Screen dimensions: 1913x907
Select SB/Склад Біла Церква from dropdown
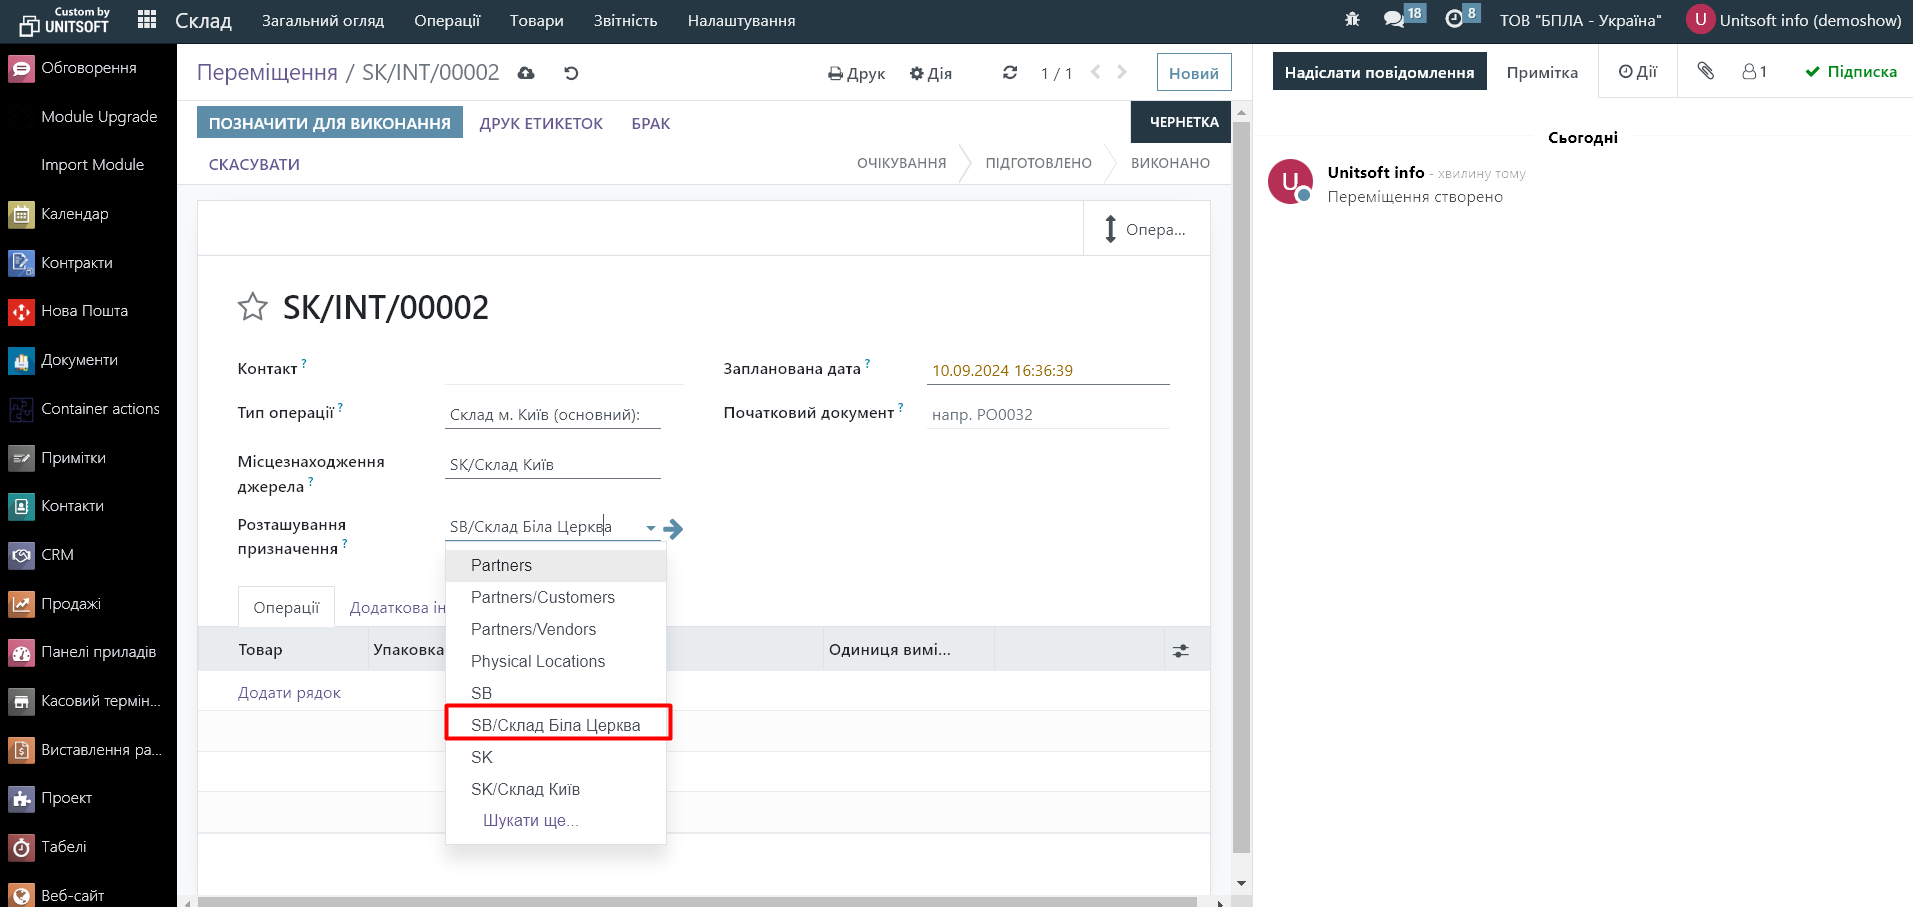click(x=556, y=725)
